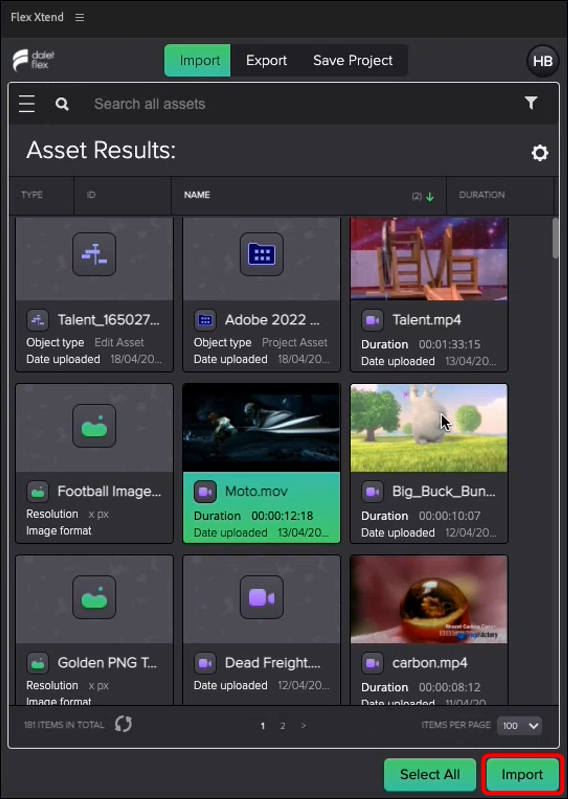Screen dimensions: 568x799
Task: Go to next page arrow
Action: pyautogui.click(x=304, y=726)
